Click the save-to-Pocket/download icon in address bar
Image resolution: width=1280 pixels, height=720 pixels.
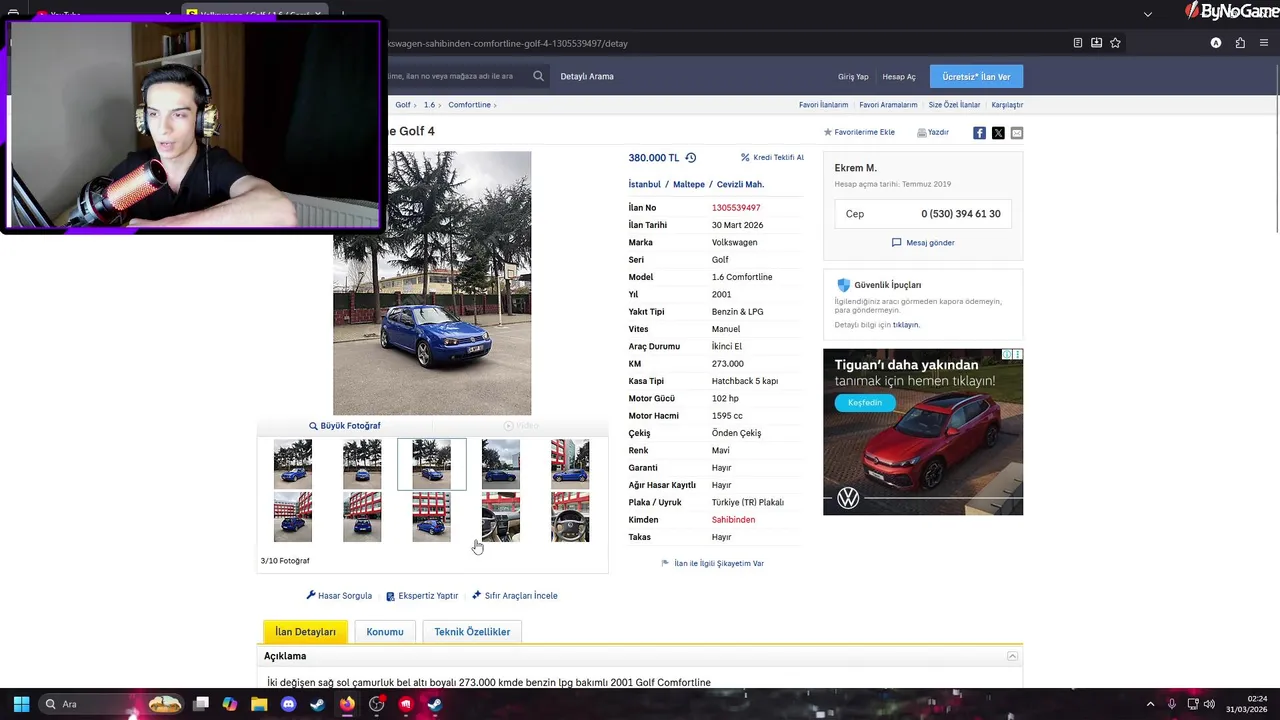click(1096, 43)
